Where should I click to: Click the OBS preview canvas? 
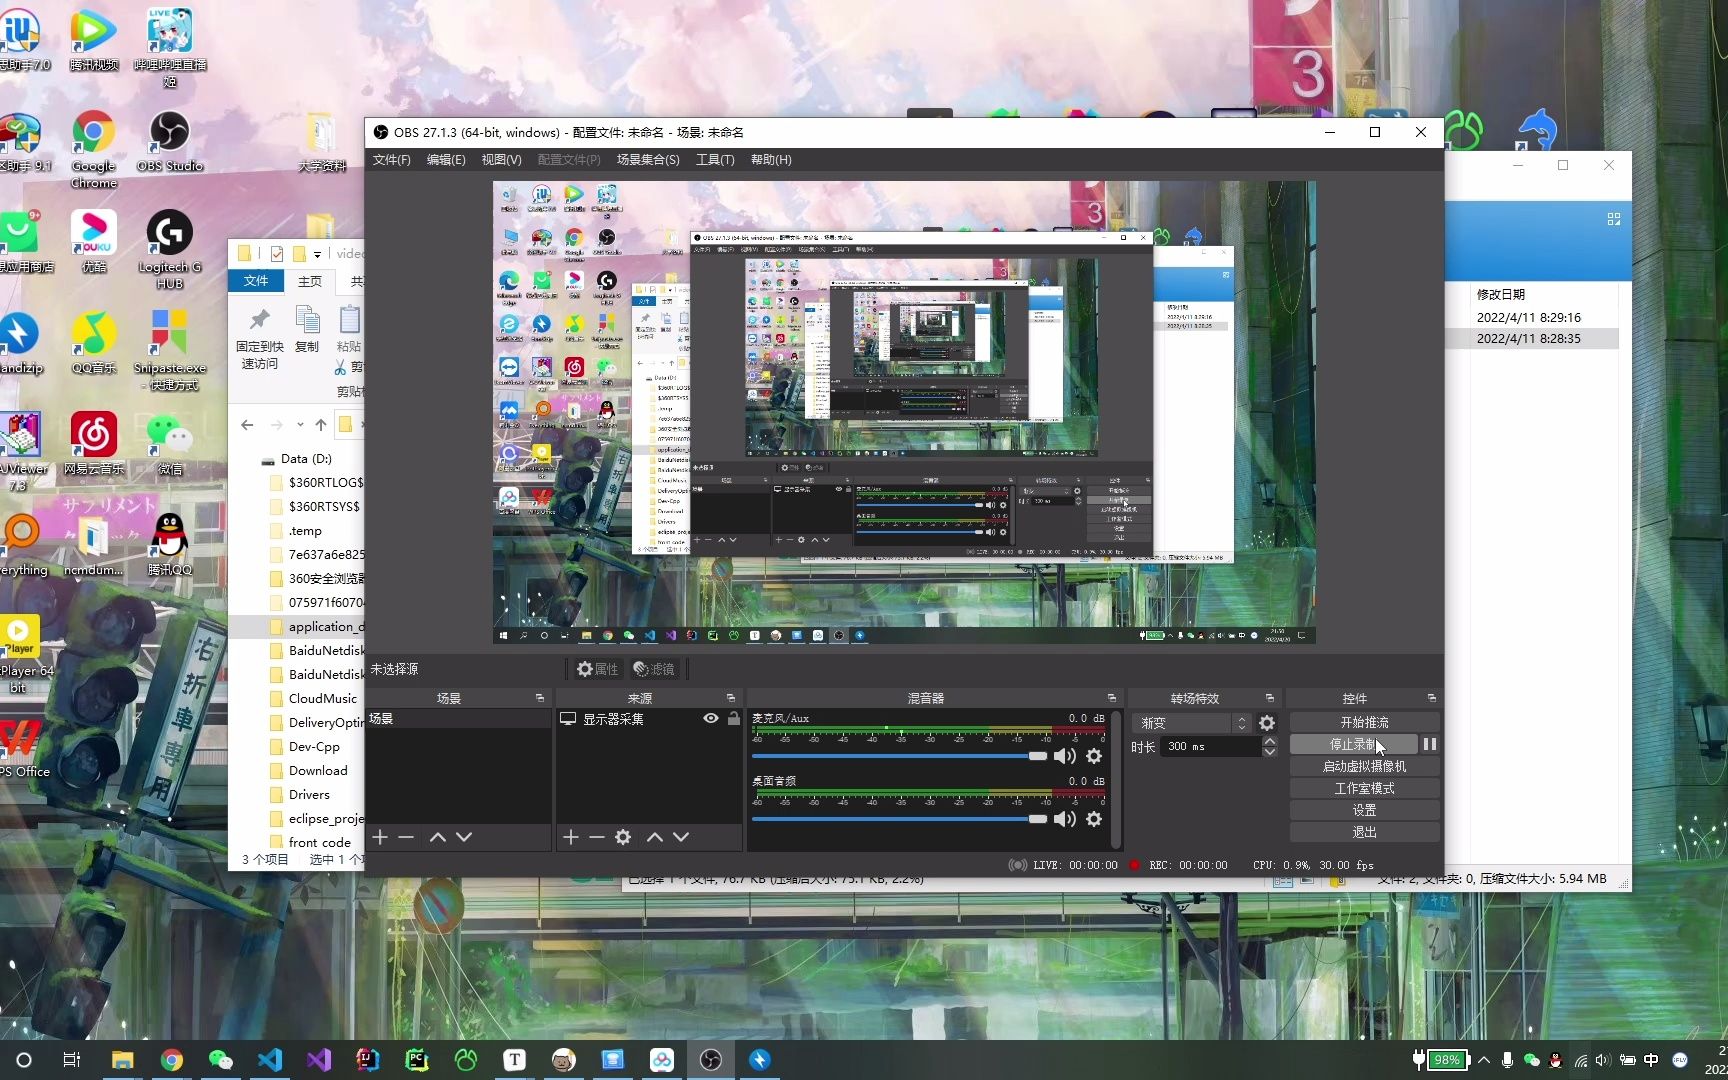904,412
